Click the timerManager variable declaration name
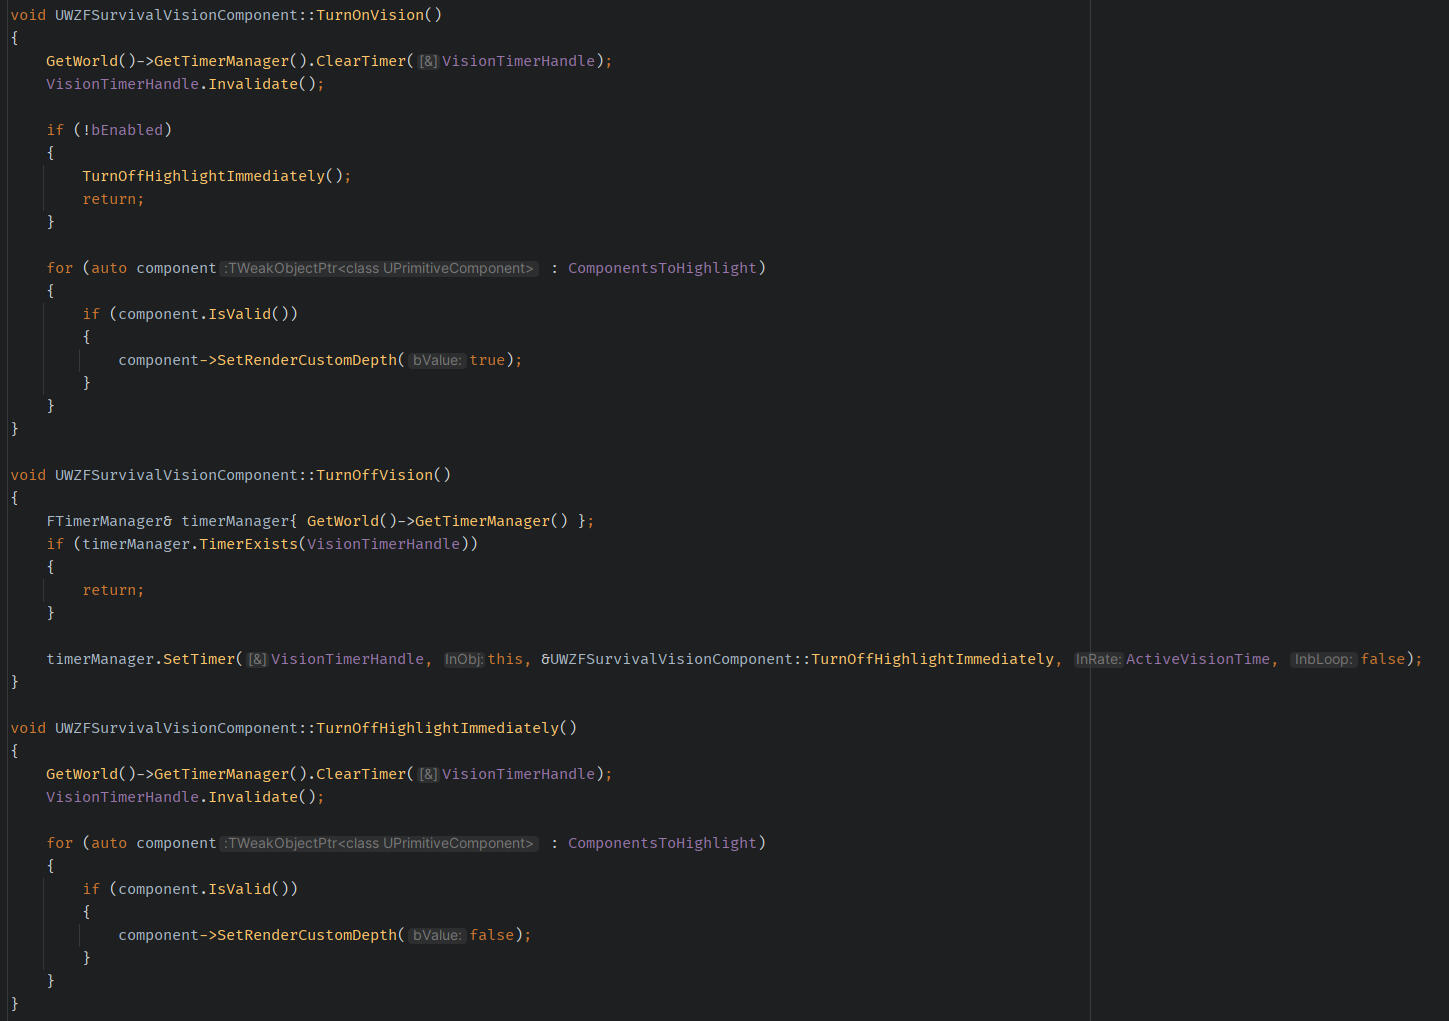 pos(235,521)
